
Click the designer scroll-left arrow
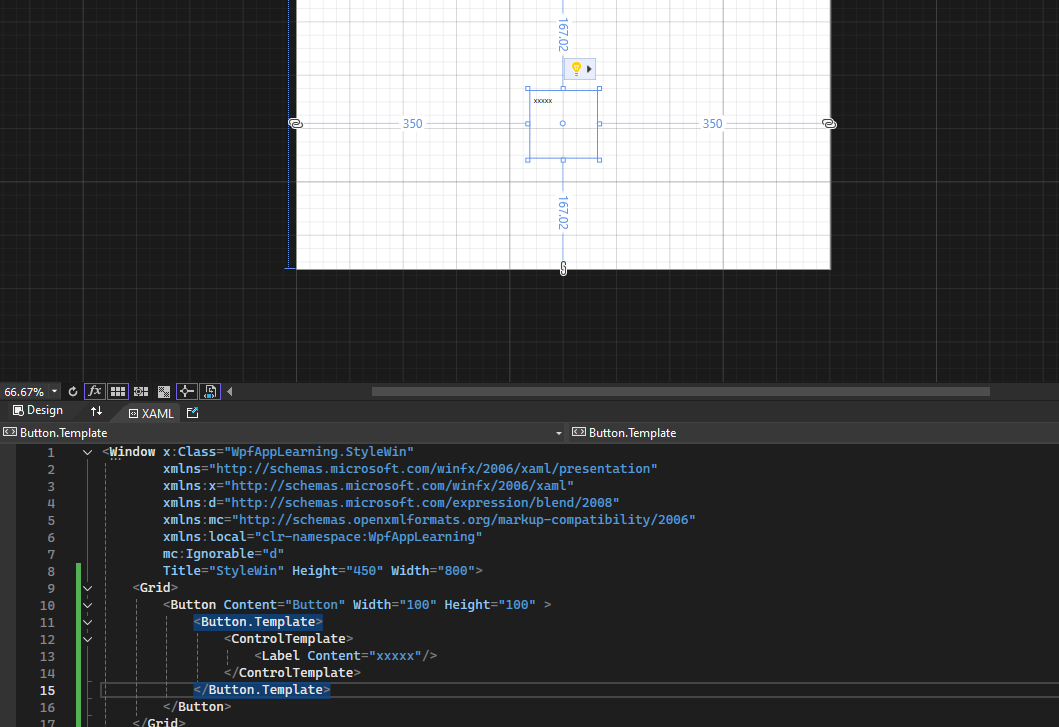tap(230, 391)
